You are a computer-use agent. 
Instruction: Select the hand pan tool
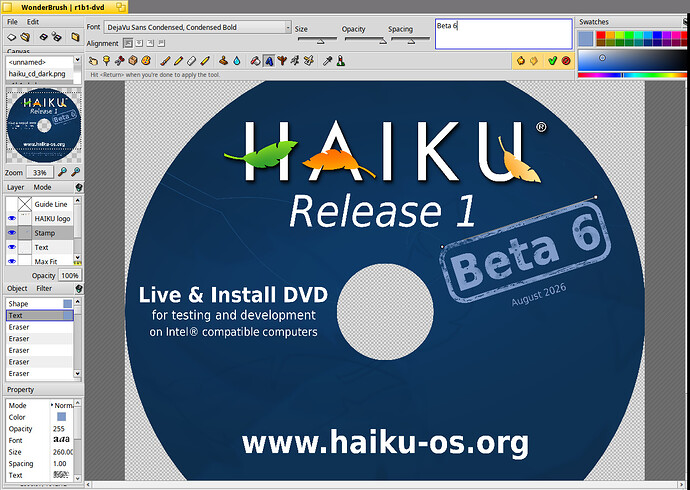(x=93, y=61)
